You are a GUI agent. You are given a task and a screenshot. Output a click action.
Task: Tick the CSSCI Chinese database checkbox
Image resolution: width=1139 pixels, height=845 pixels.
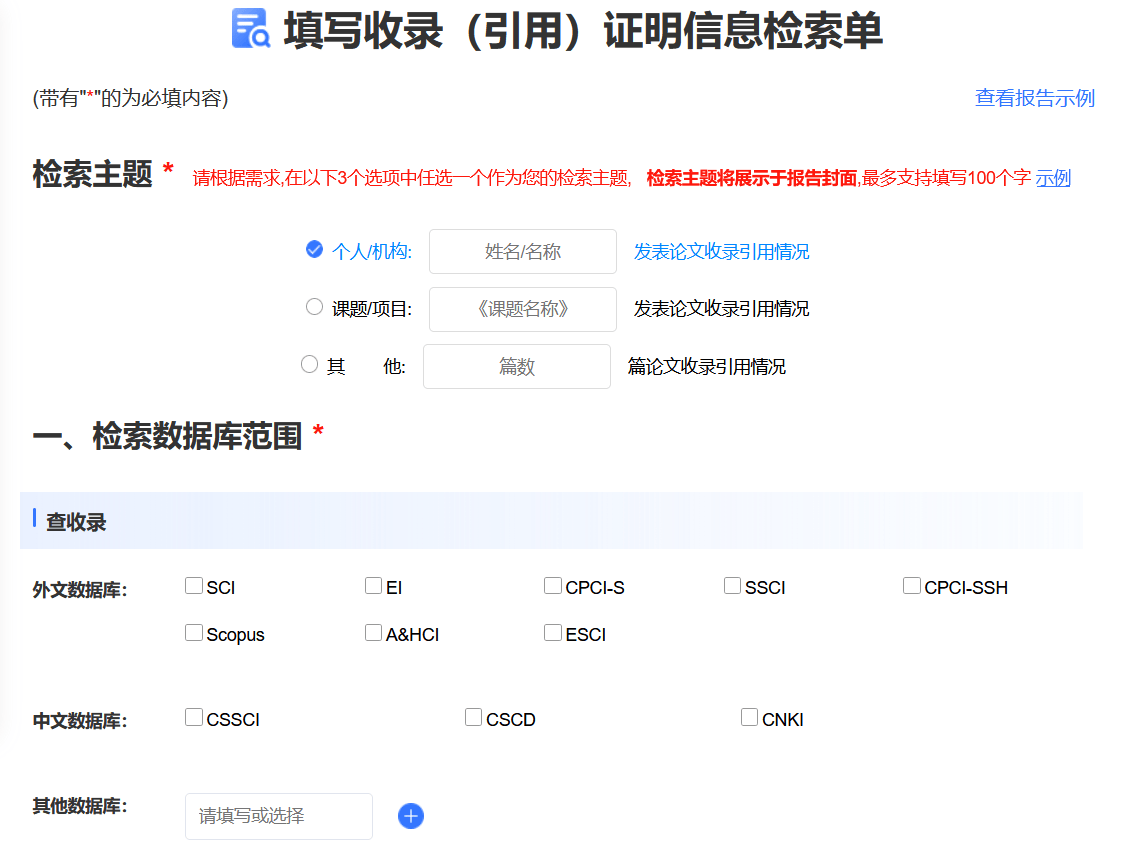point(193,716)
